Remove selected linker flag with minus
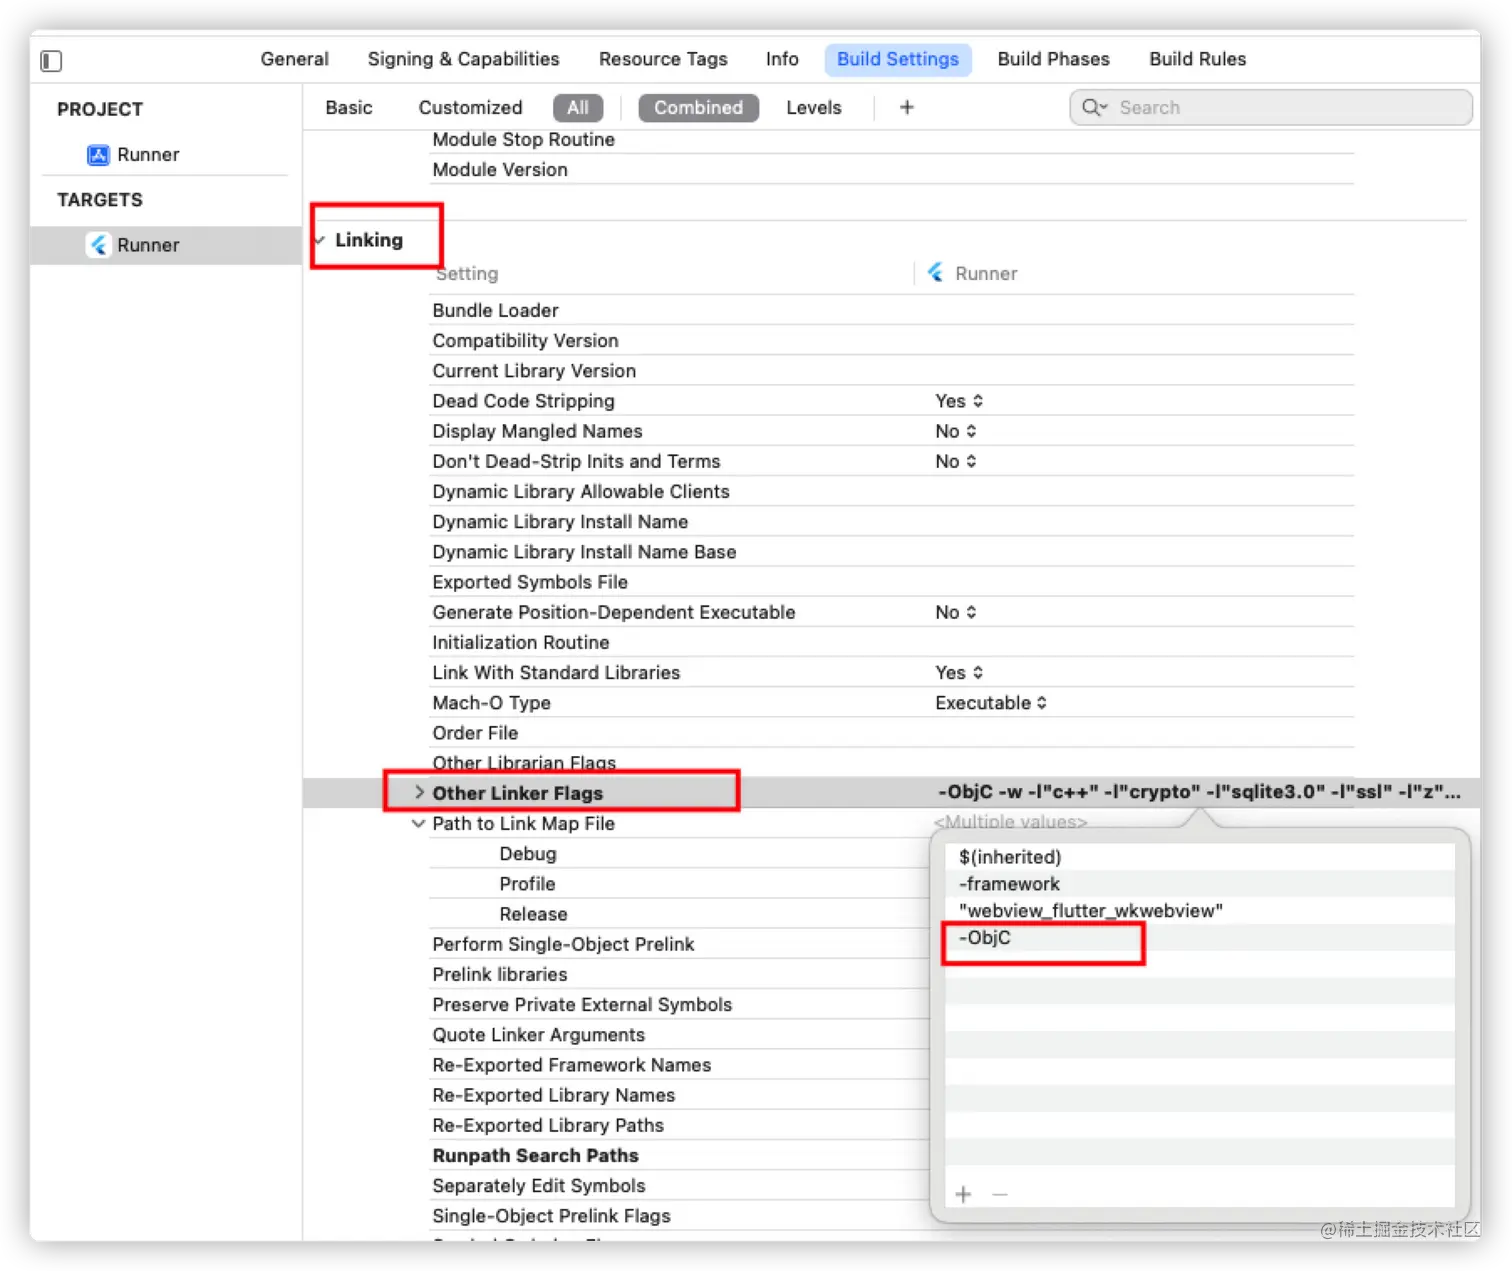 click(x=1000, y=1194)
